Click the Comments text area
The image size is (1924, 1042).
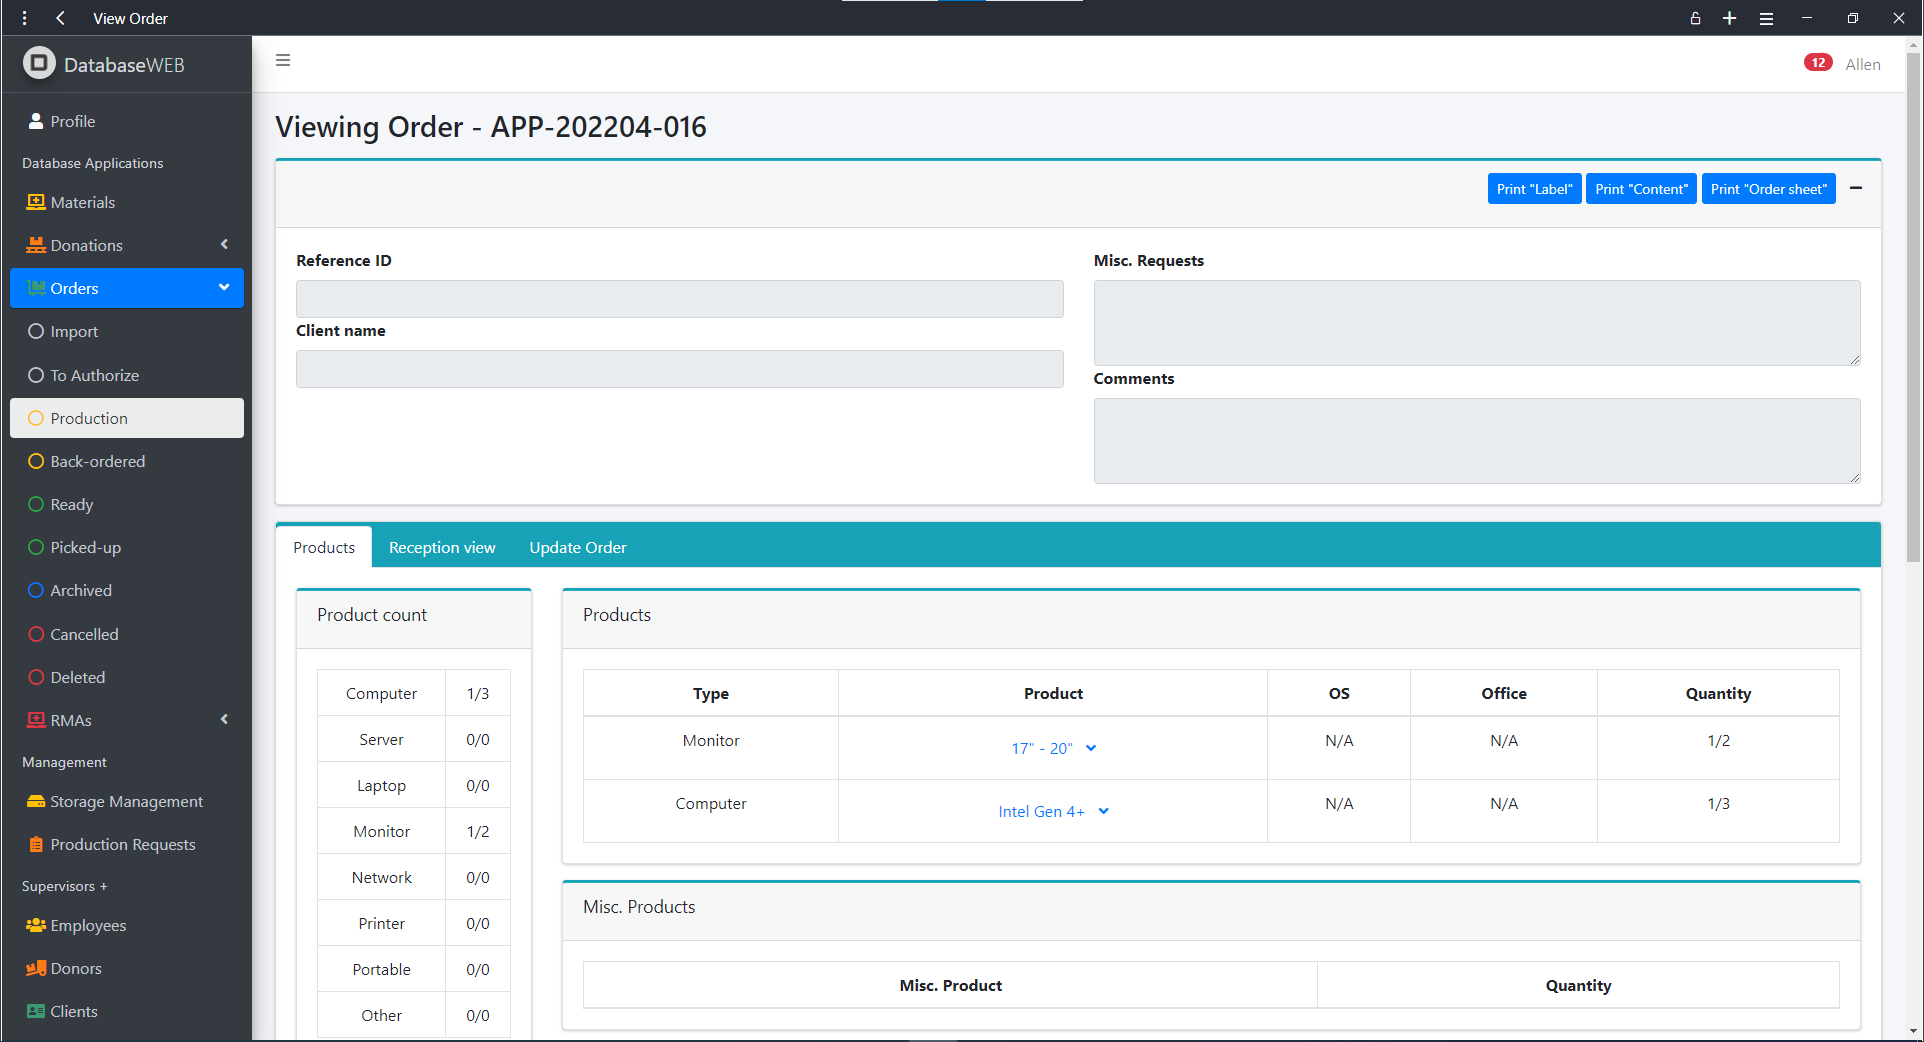[x=1477, y=441]
